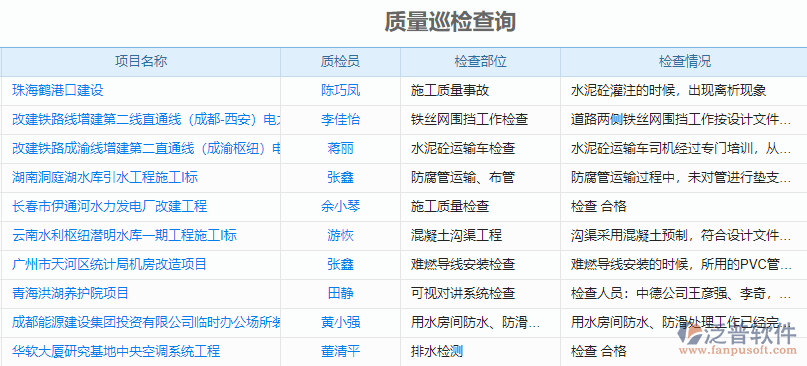This screenshot has height=366, width=807.
Task: Open project link 珠海鹤港口建设
Action: [58, 91]
